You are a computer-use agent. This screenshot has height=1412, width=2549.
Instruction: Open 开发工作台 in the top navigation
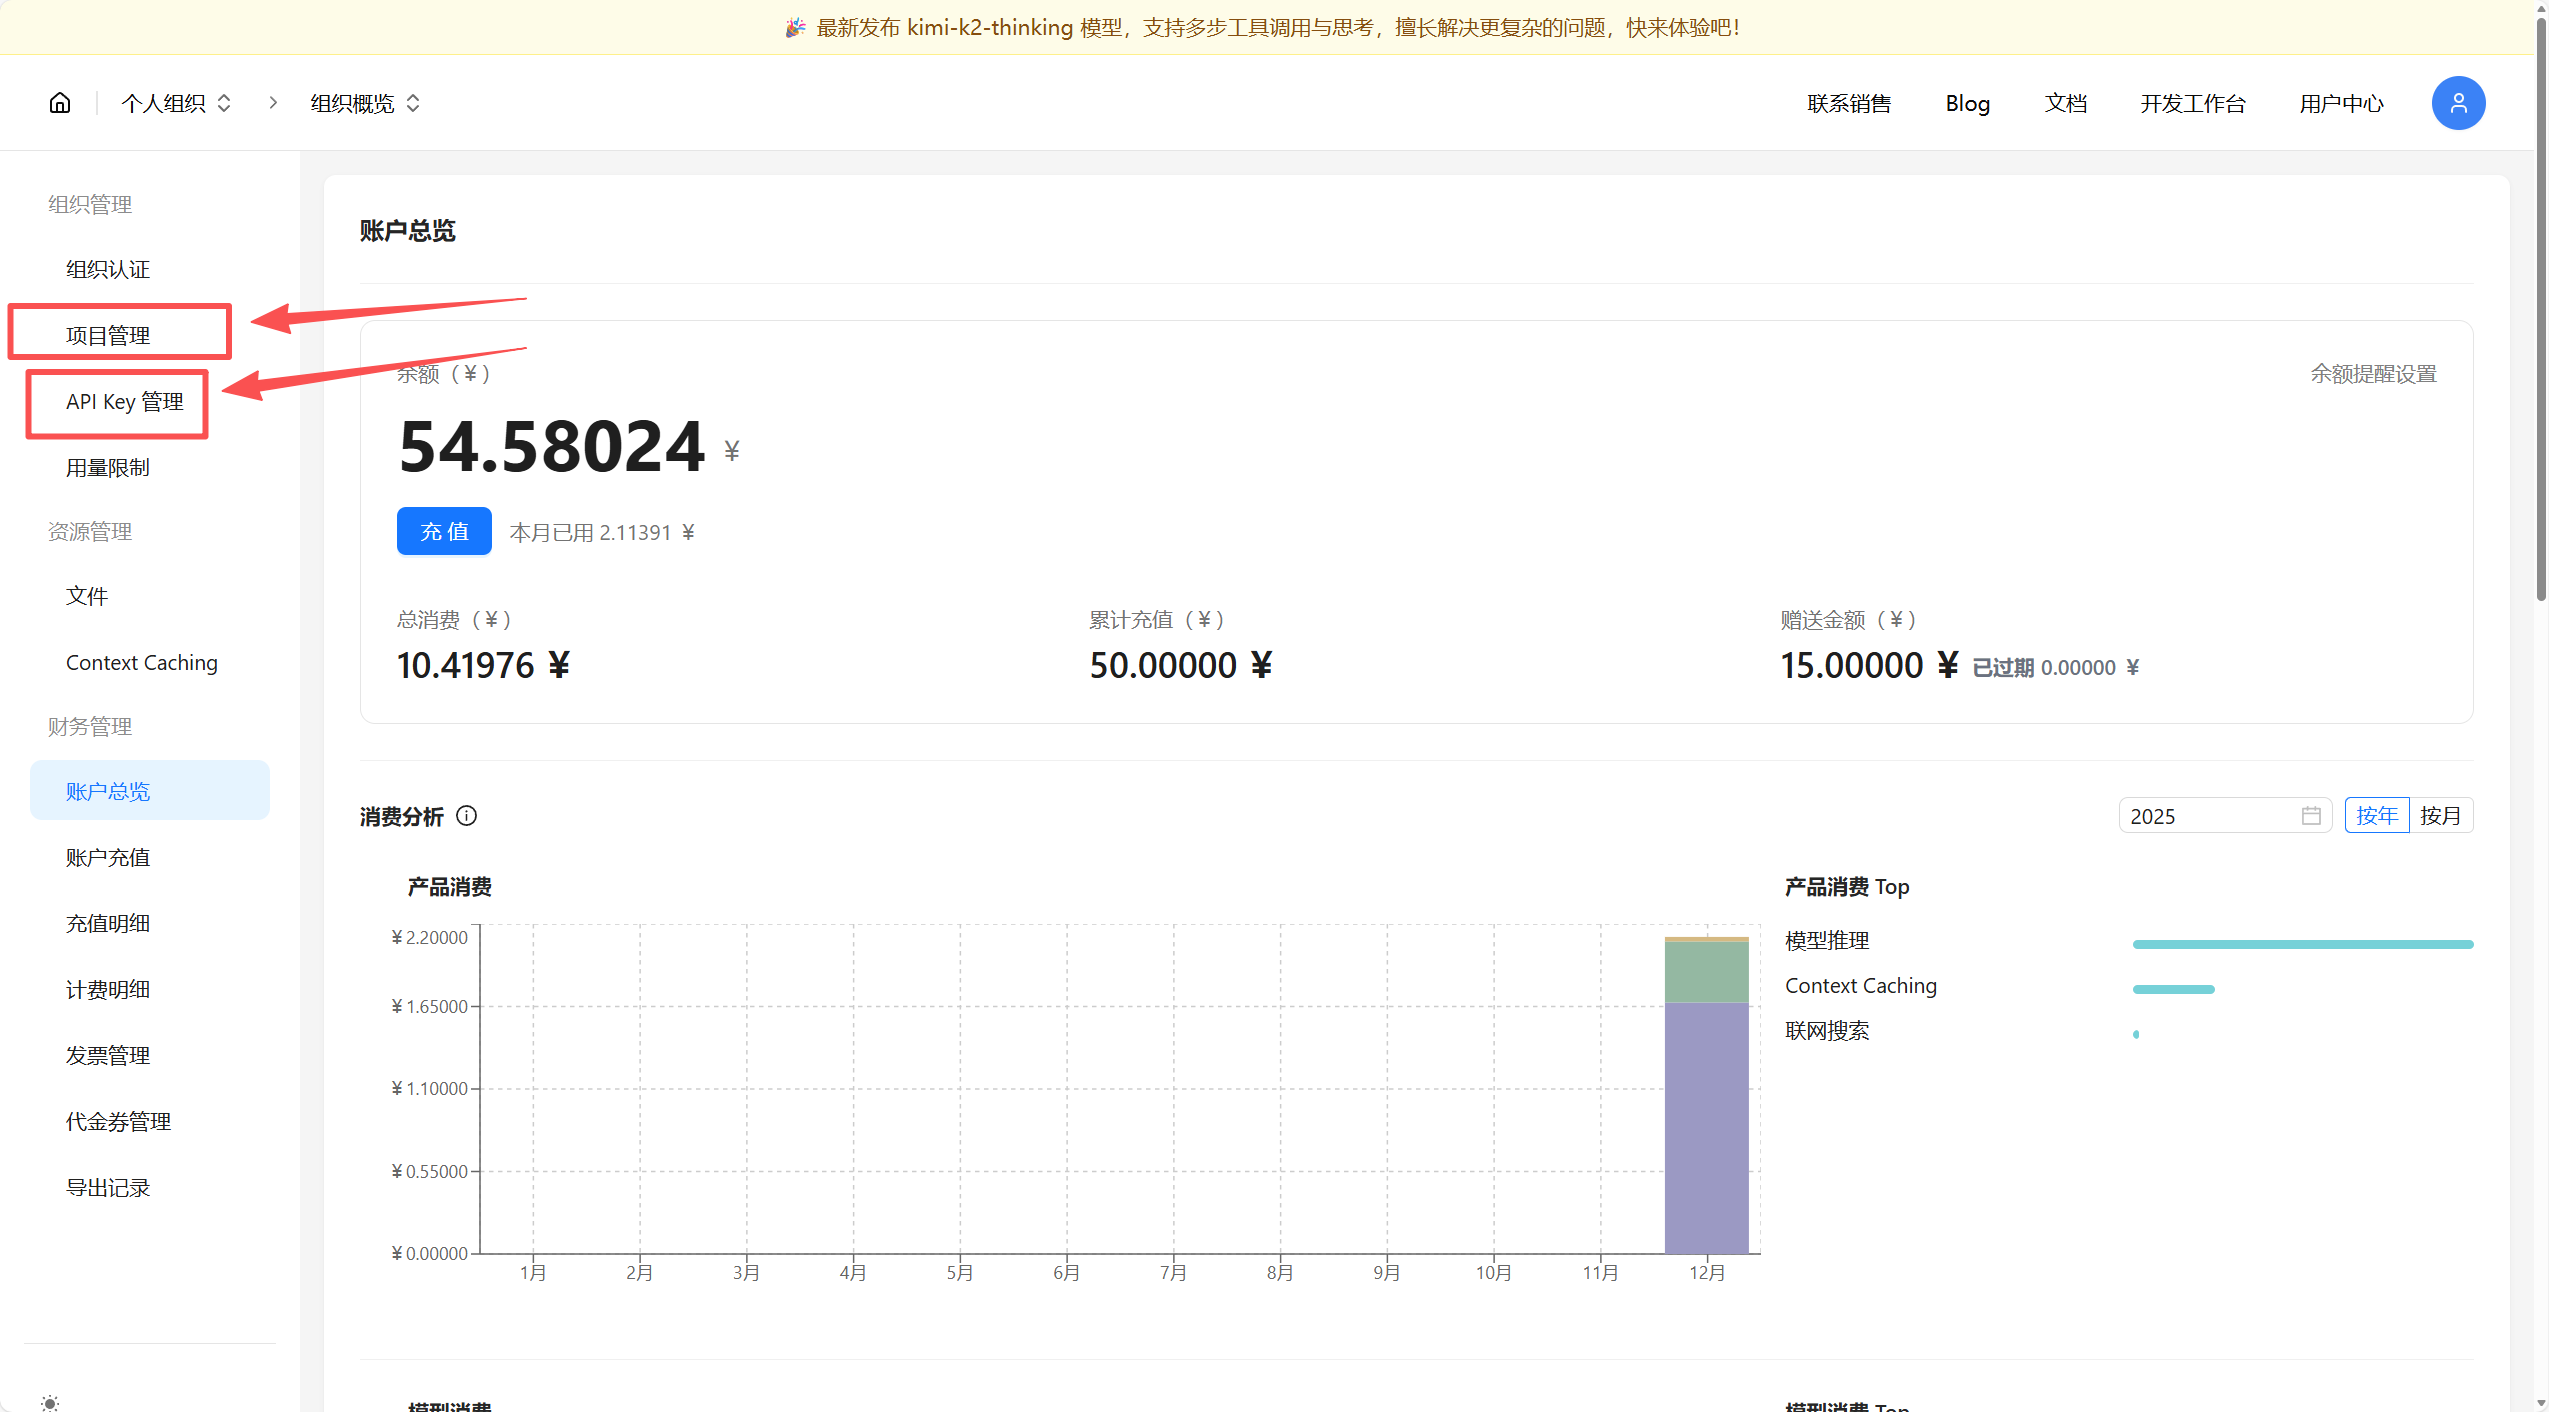click(x=2192, y=103)
